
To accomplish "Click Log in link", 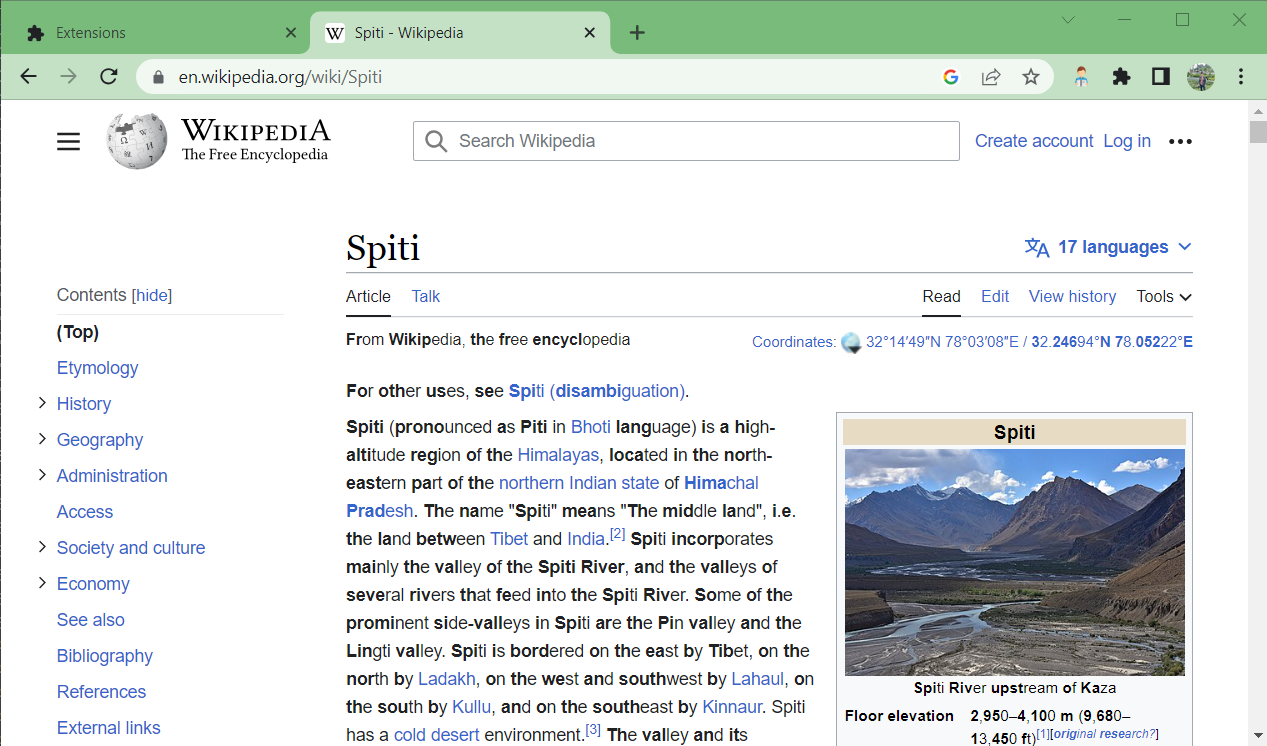I will [1127, 141].
